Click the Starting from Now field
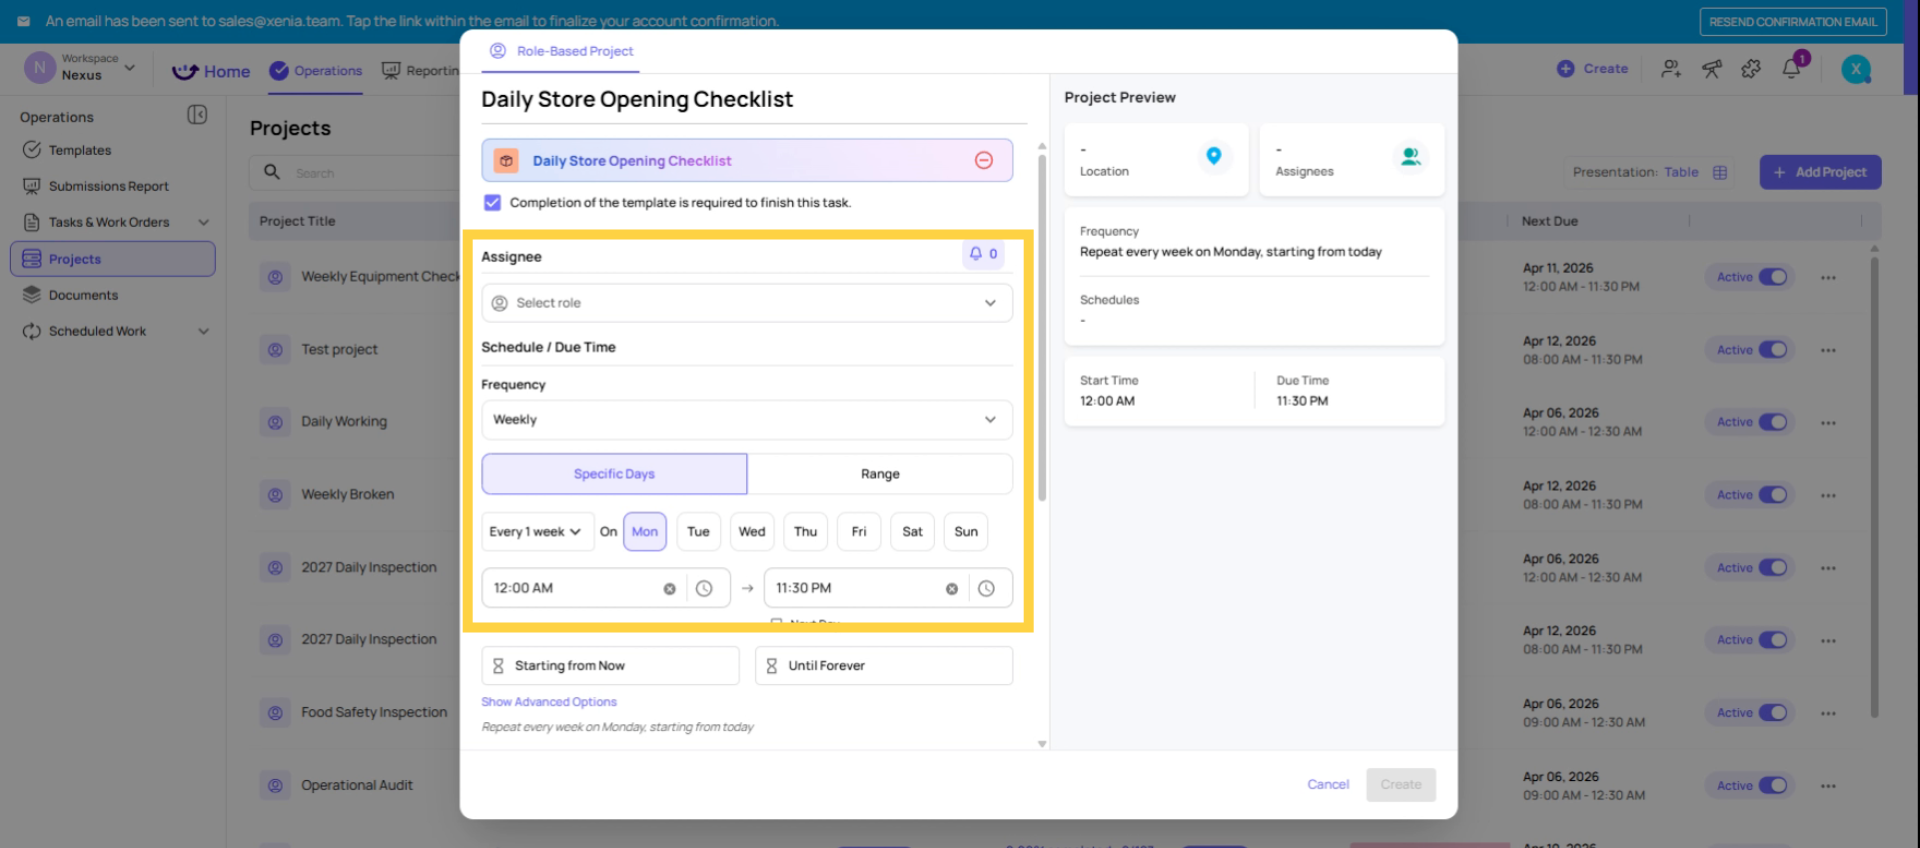1920x848 pixels. click(610, 666)
